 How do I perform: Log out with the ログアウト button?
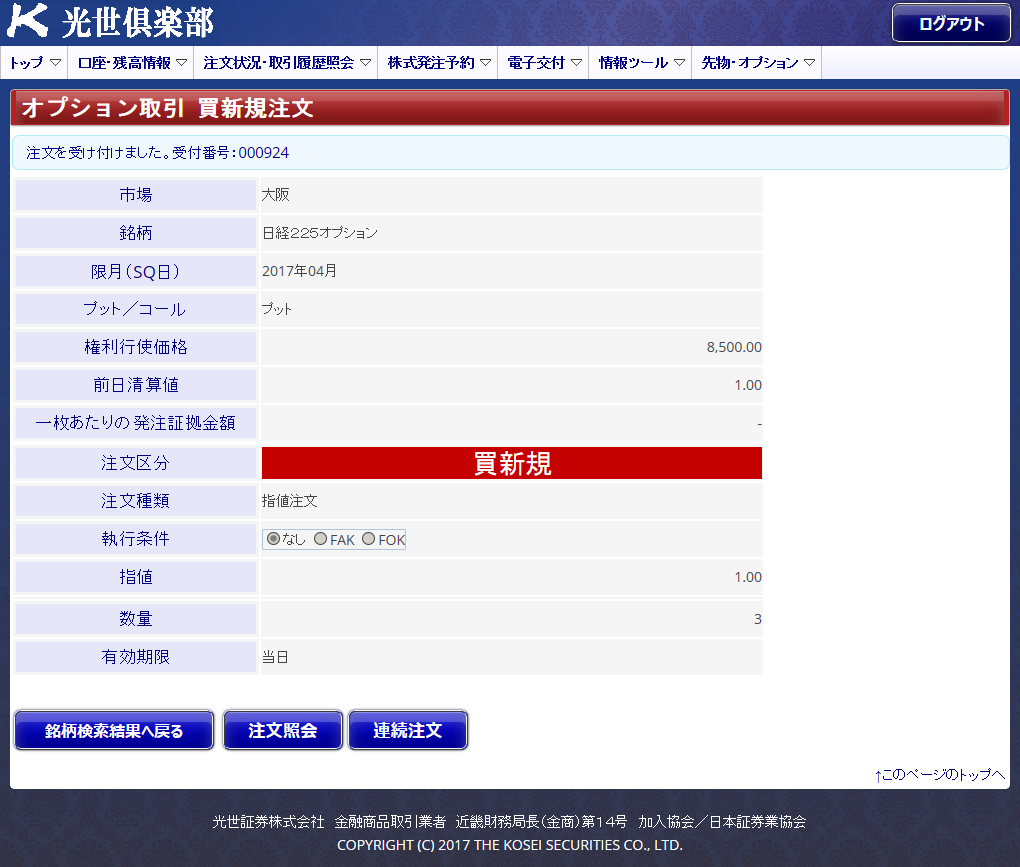(x=951, y=23)
